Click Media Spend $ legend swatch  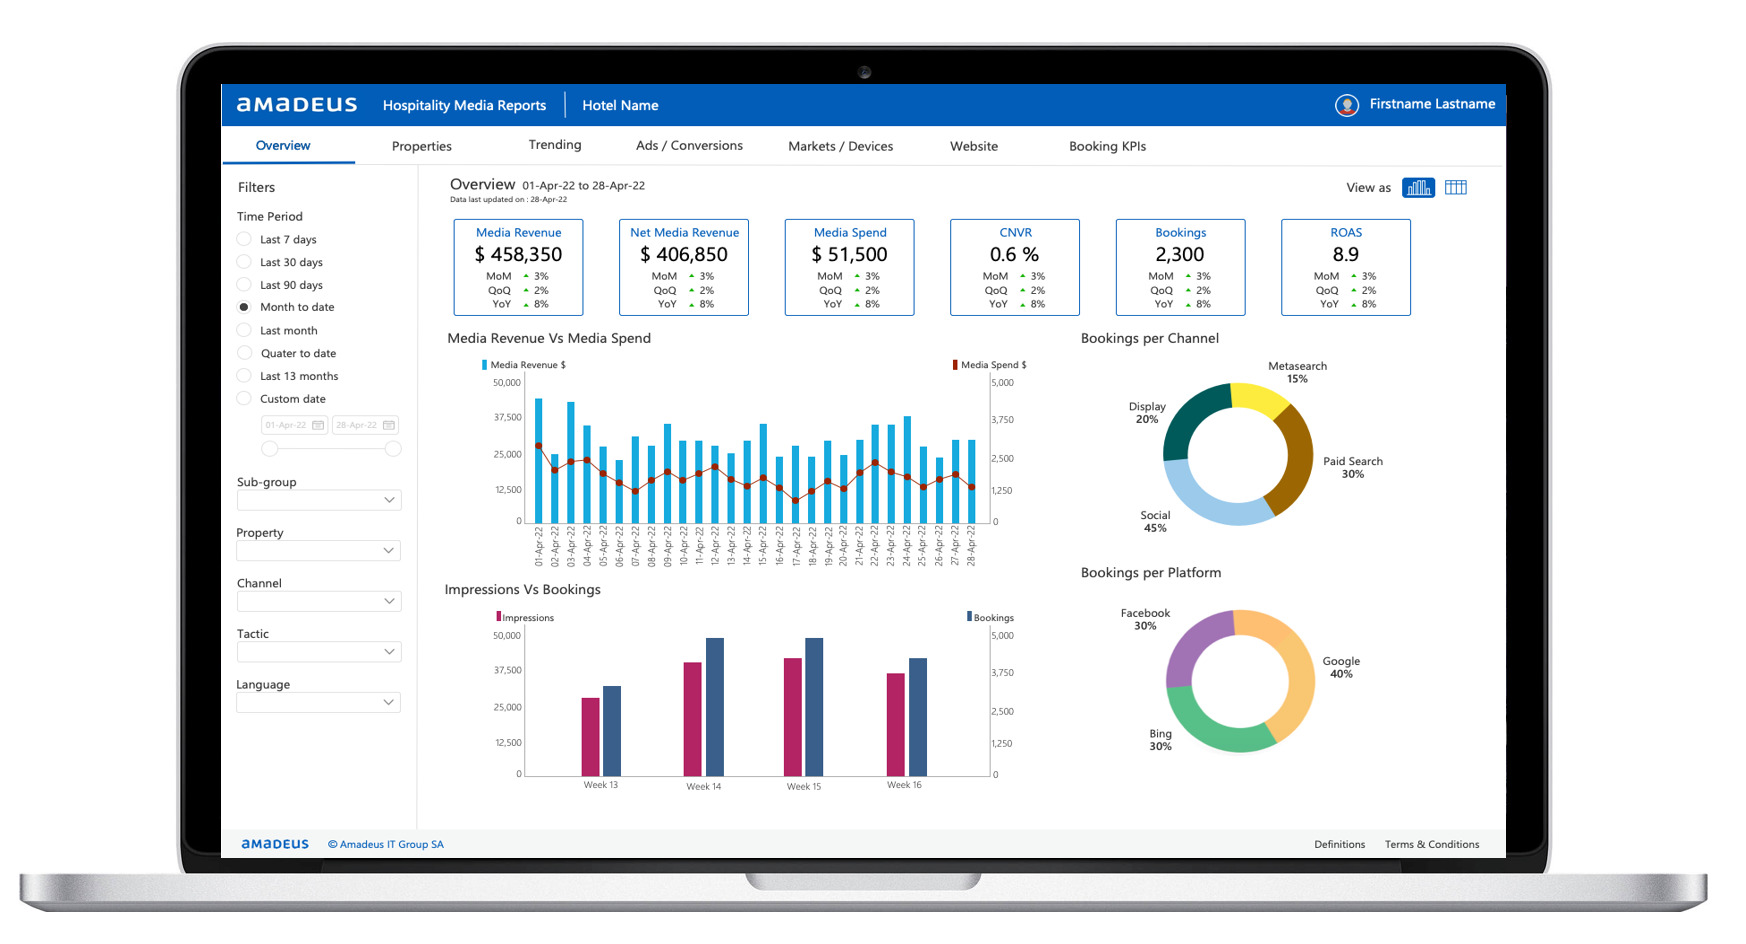(955, 365)
